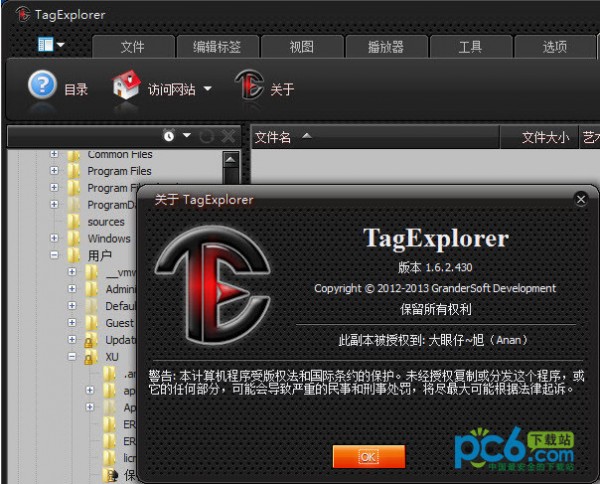Collapse the XU folder node
600x484 pixels.
72,356
